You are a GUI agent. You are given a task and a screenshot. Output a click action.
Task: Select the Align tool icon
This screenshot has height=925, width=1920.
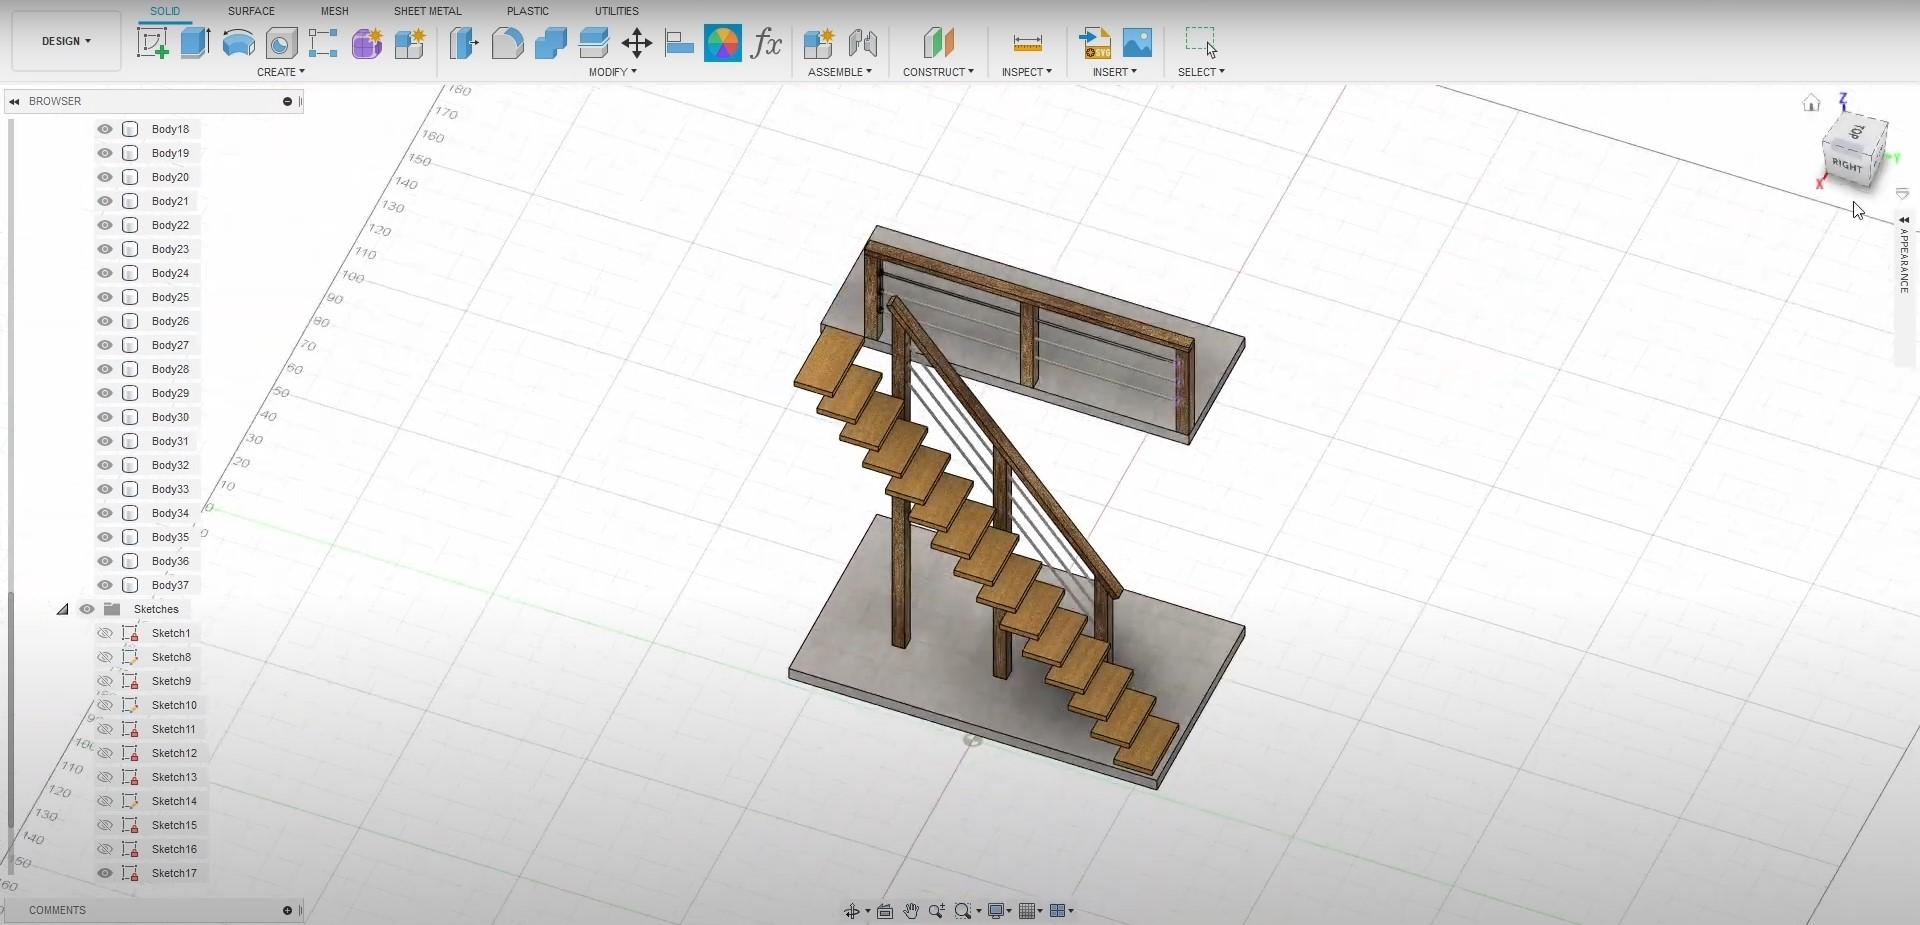(x=679, y=43)
